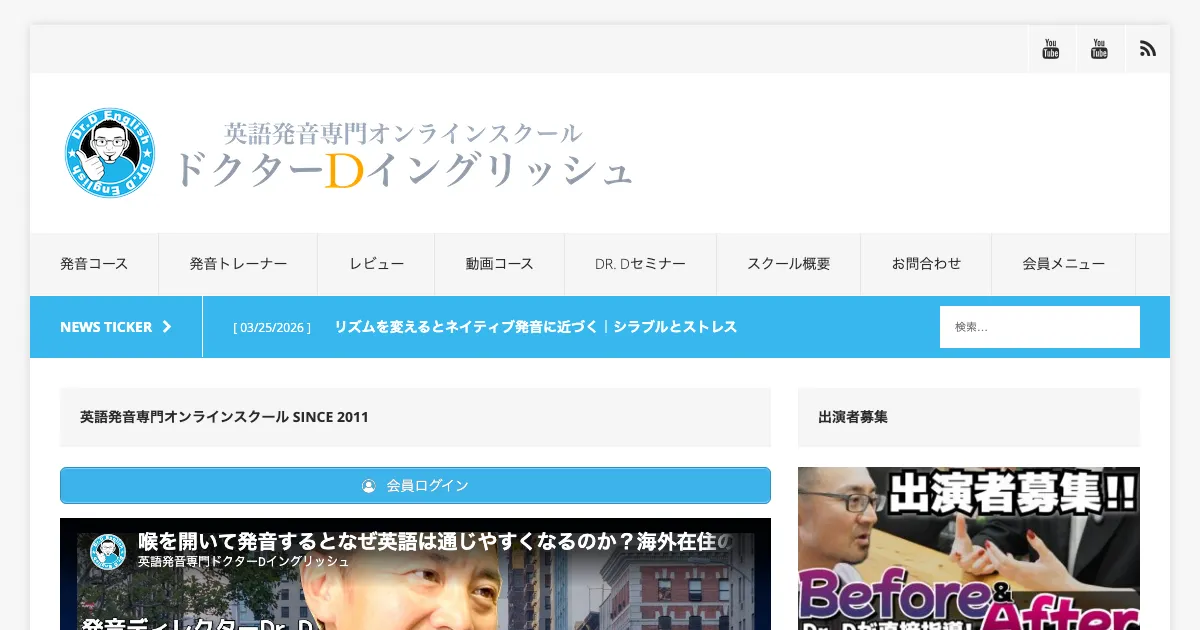Click the channel avatar in video player
The width and height of the screenshot is (1200, 630).
[x=107, y=551]
